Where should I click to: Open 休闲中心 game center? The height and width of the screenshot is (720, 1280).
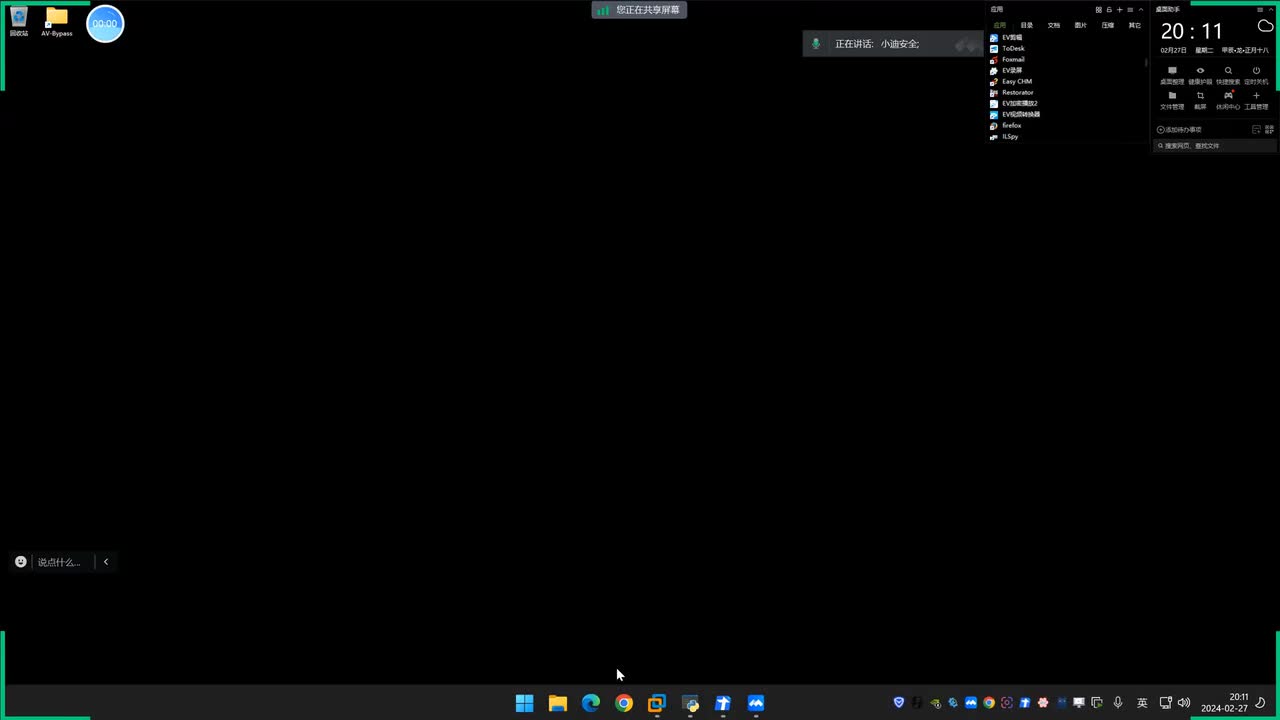click(x=1228, y=100)
